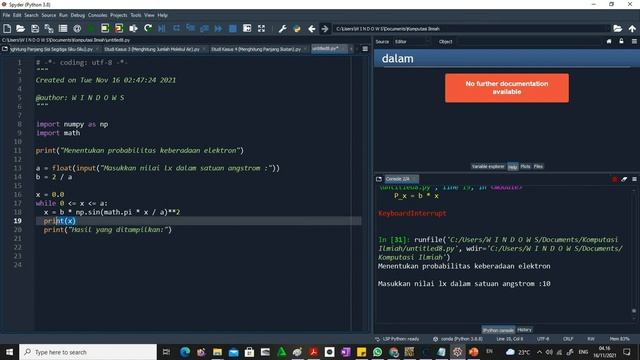The width and height of the screenshot is (640, 360).
Task: Clear console with eraser icon
Action: pyautogui.click(x=624, y=179)
